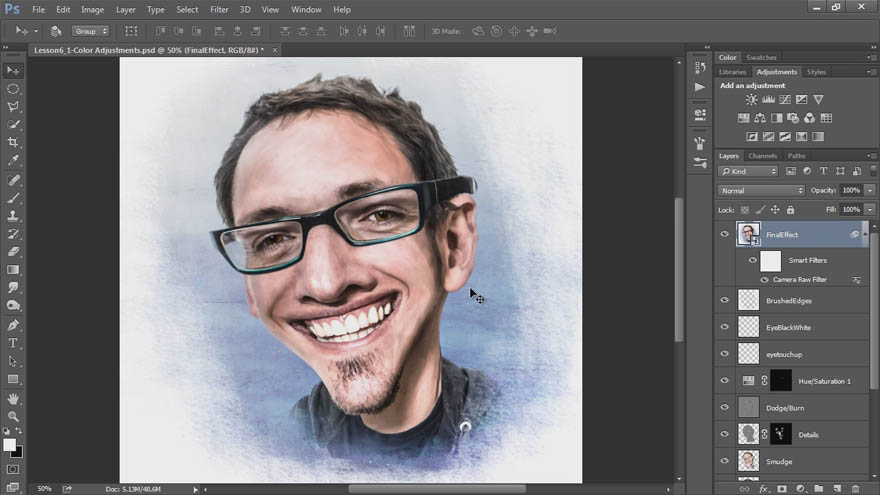Select the Horizontal Type tool

[x=13, y=343]
